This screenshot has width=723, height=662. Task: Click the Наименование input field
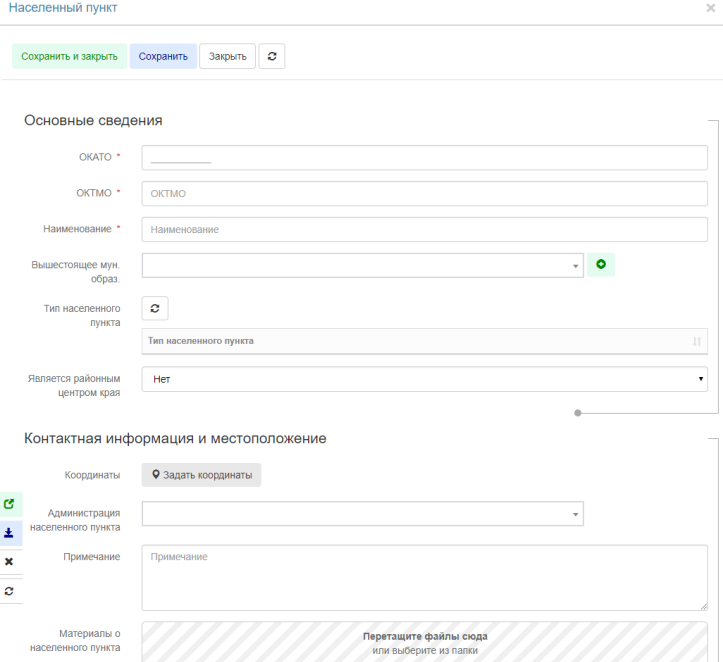(x=424, y=229)
